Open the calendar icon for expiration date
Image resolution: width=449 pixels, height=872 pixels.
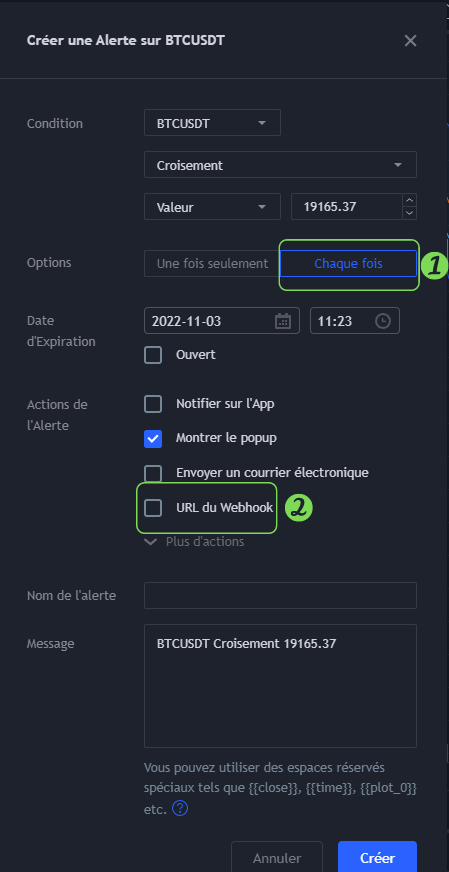[x=283, y=321]
